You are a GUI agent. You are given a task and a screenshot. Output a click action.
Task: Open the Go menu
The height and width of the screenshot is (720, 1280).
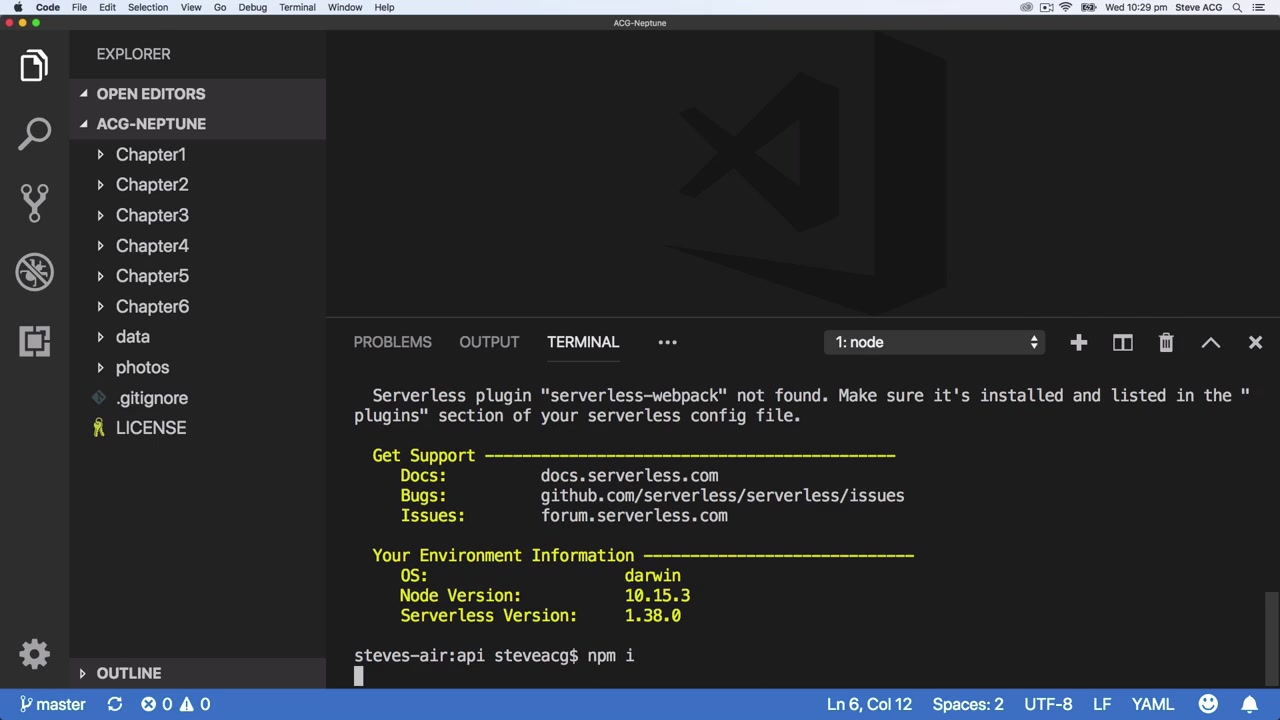point(220,7)
